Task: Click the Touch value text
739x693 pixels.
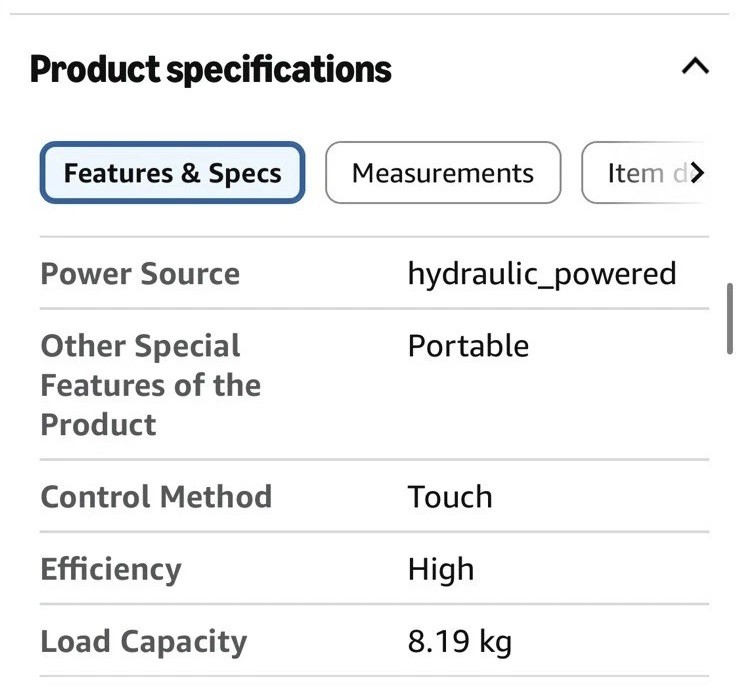Action: (x=450, y=497)
